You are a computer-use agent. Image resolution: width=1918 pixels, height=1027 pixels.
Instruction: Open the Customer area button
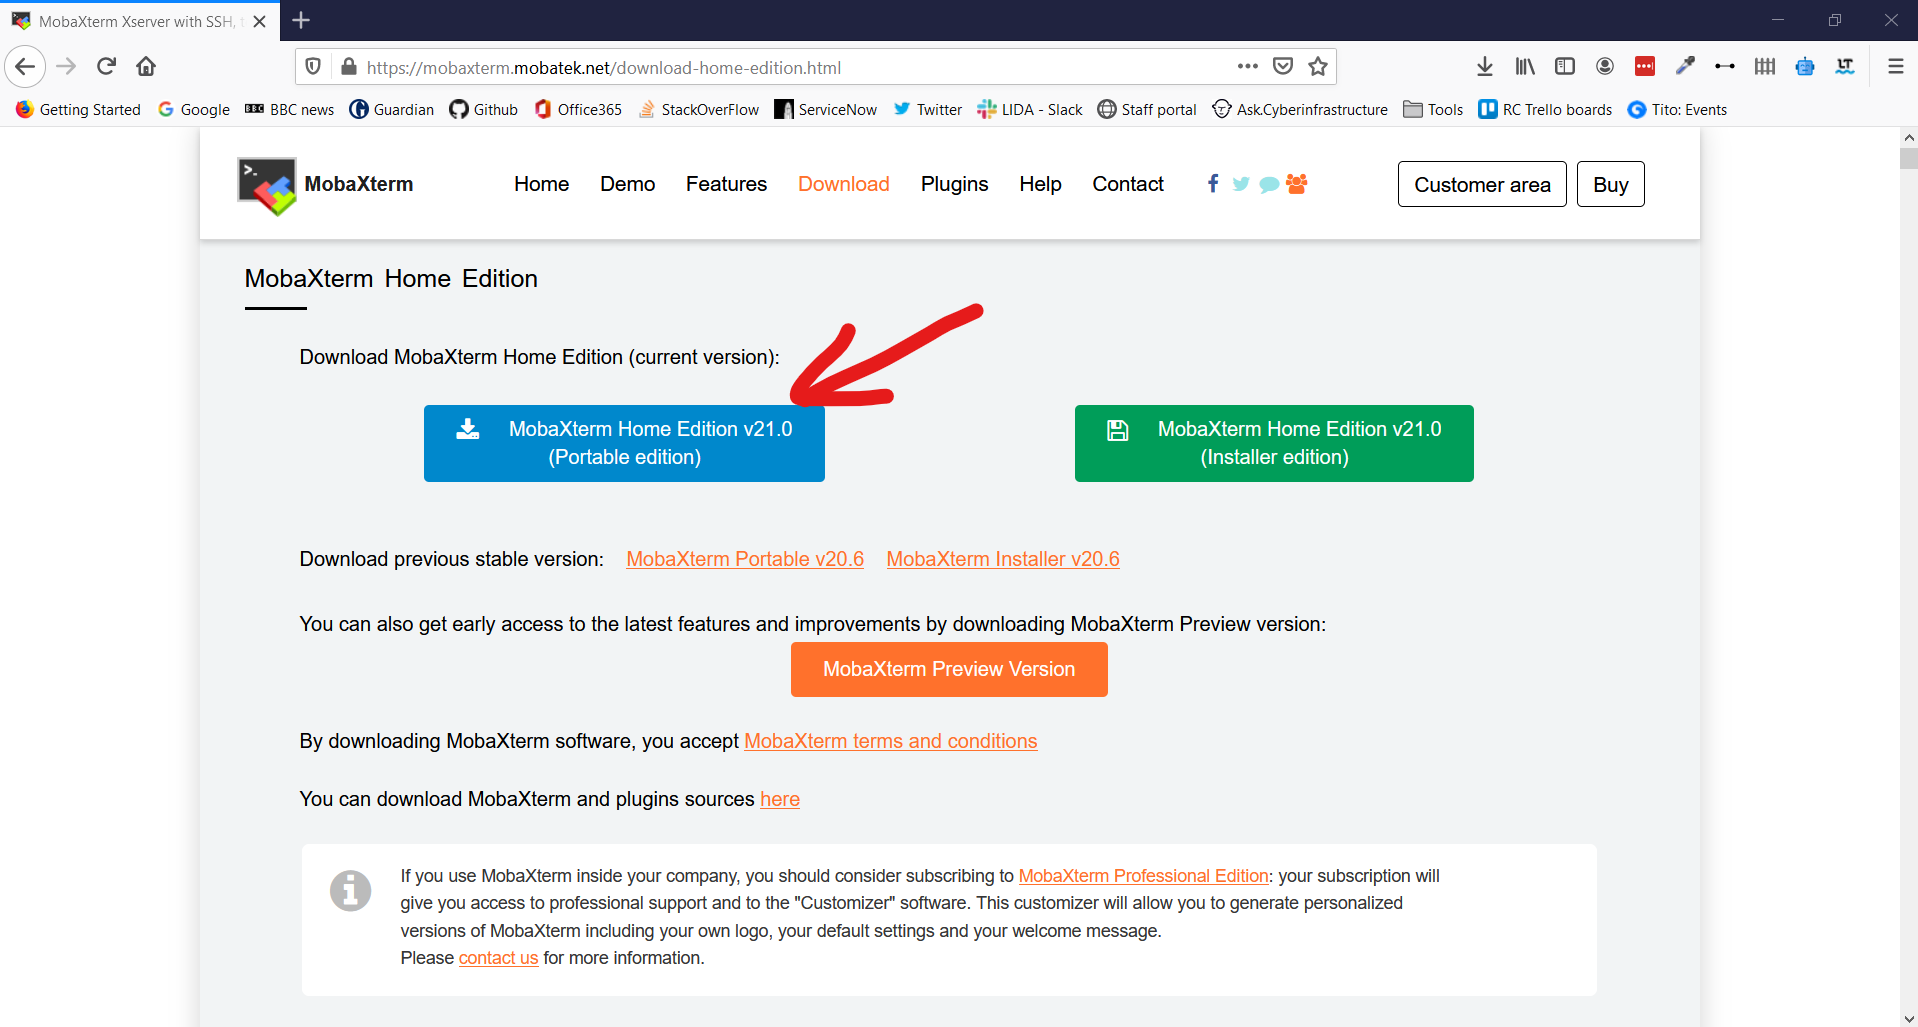[1482, 184]
